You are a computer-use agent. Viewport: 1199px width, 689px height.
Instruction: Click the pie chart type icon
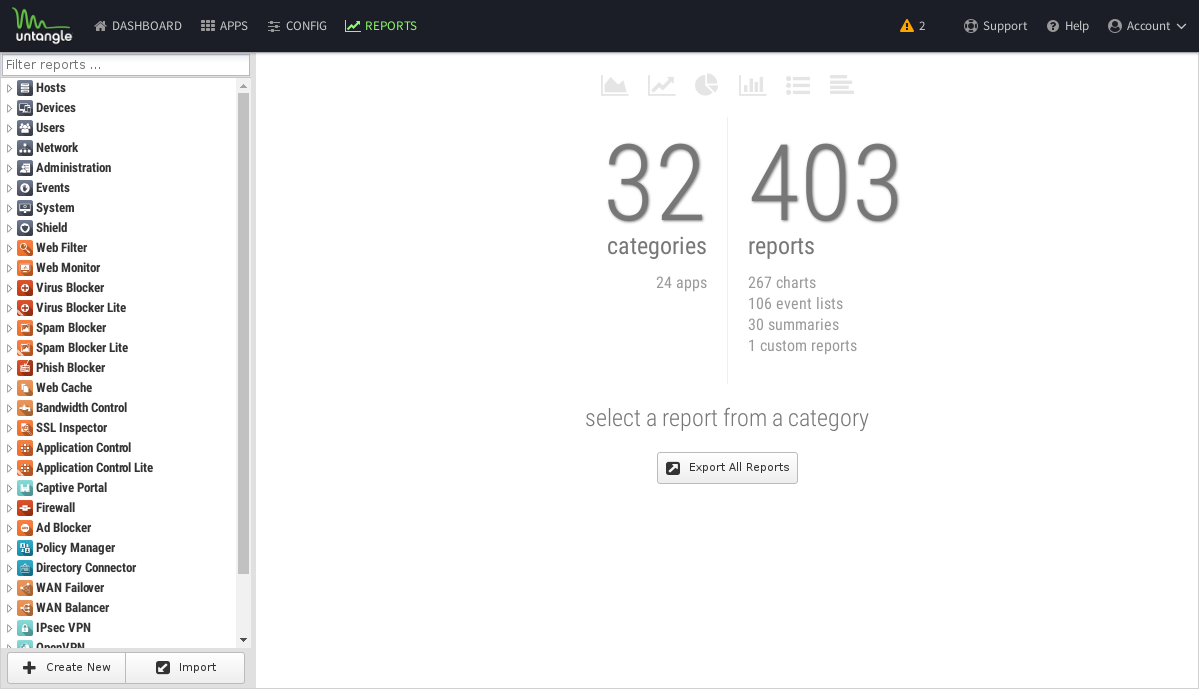[x=706, y=85]
